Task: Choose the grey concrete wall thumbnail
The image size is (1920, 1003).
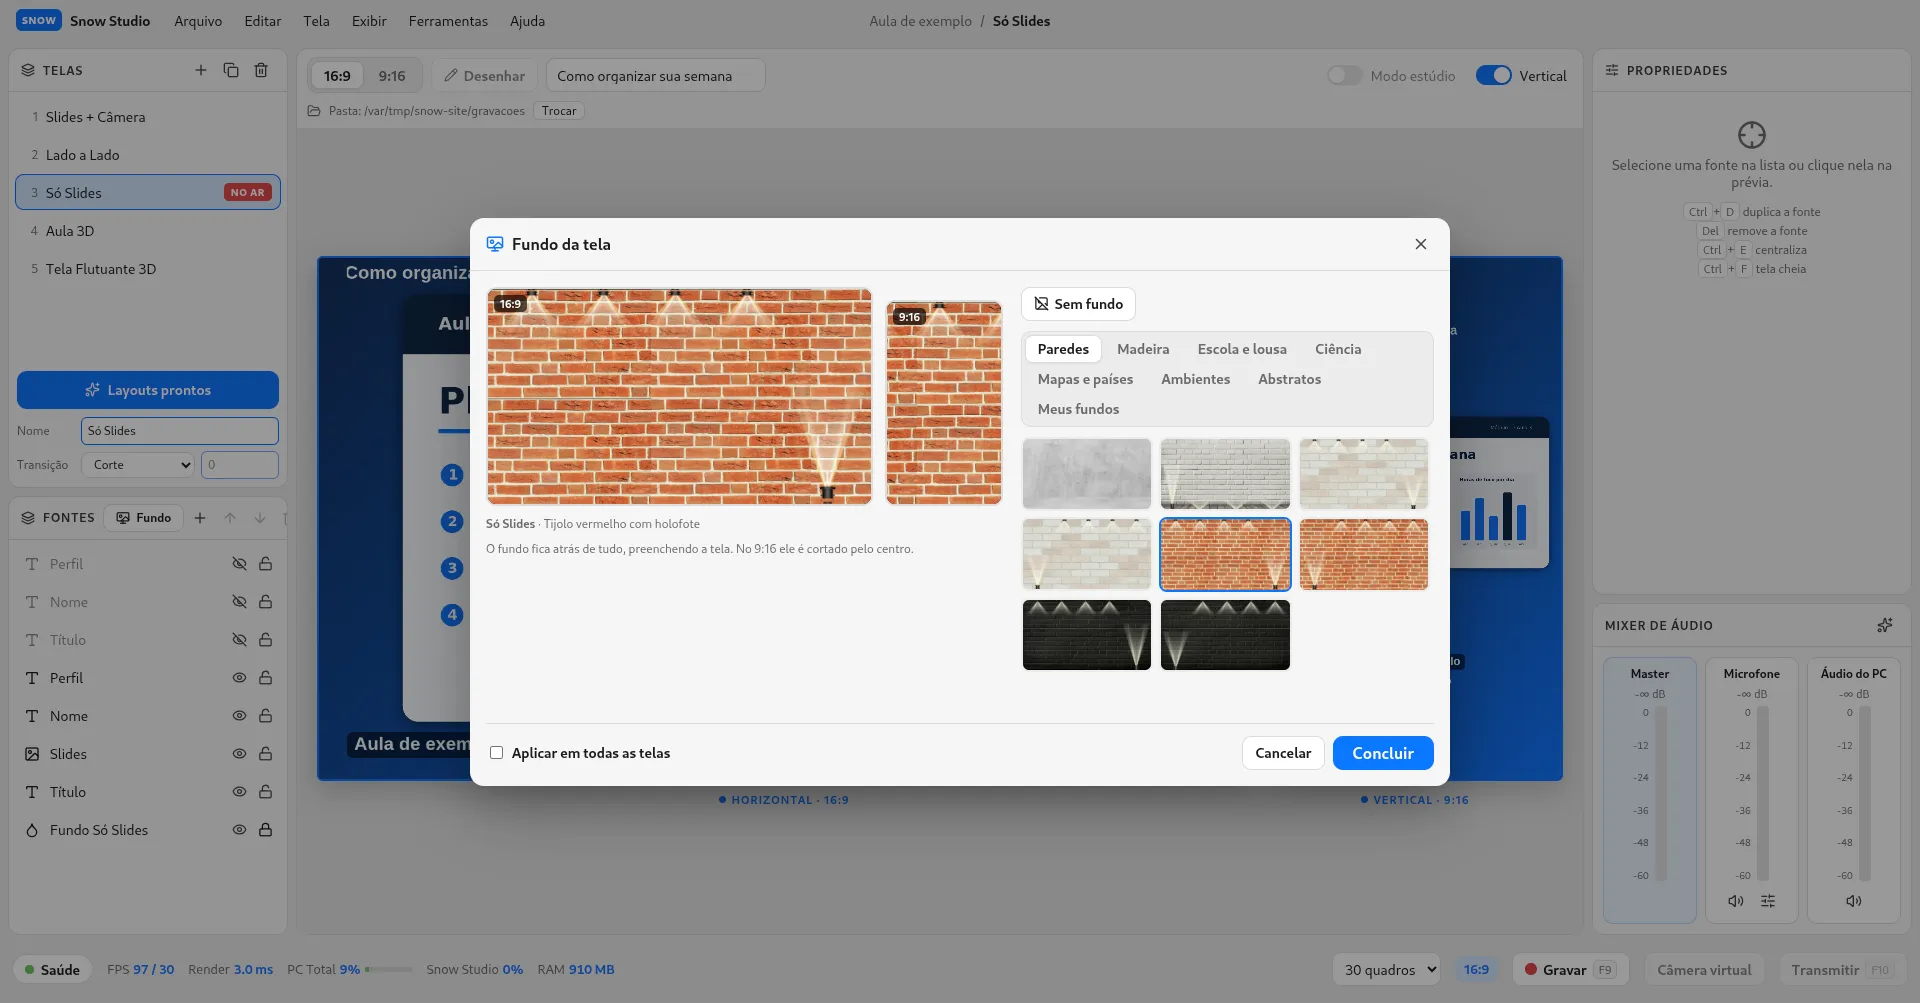Action: (x=1087, y=474)
